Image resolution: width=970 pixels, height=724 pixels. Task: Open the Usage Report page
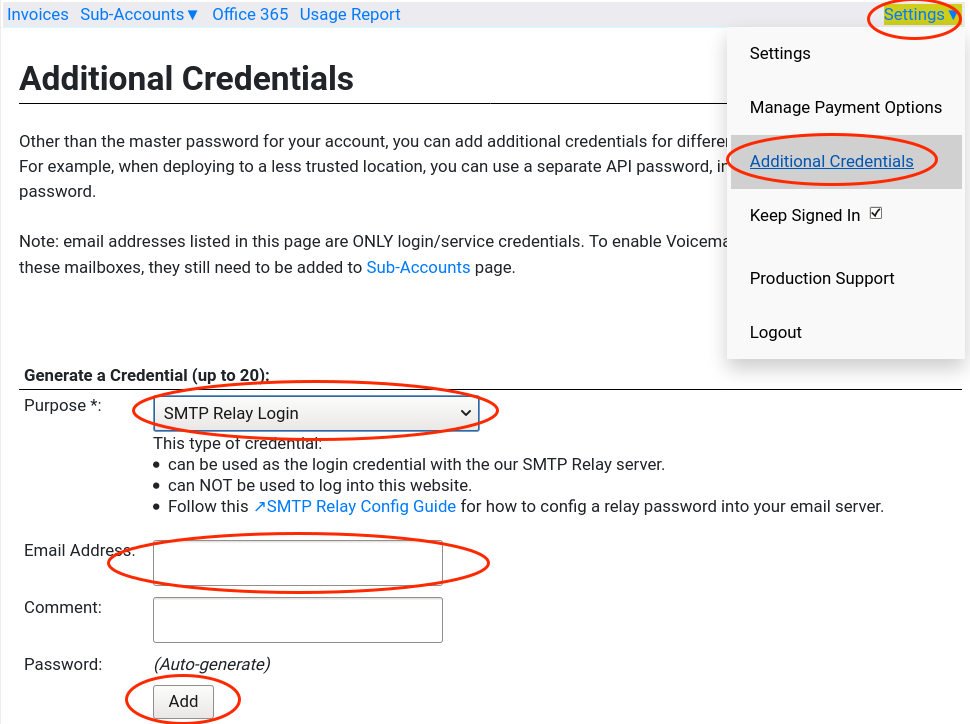[x=350, y=15]
